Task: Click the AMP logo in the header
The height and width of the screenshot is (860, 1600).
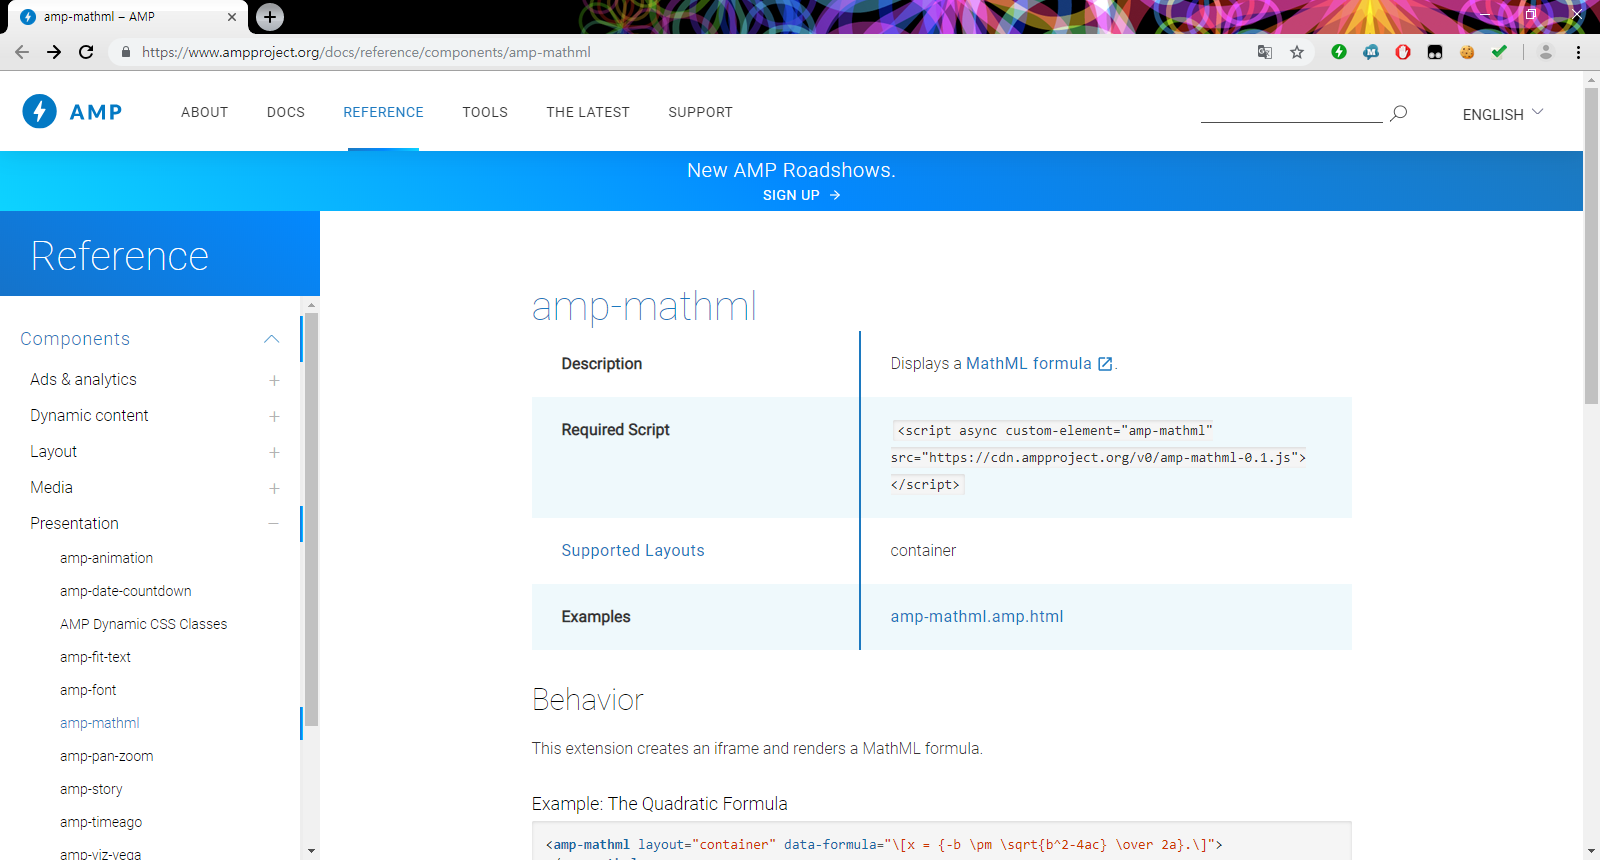Action: point(72,112)
